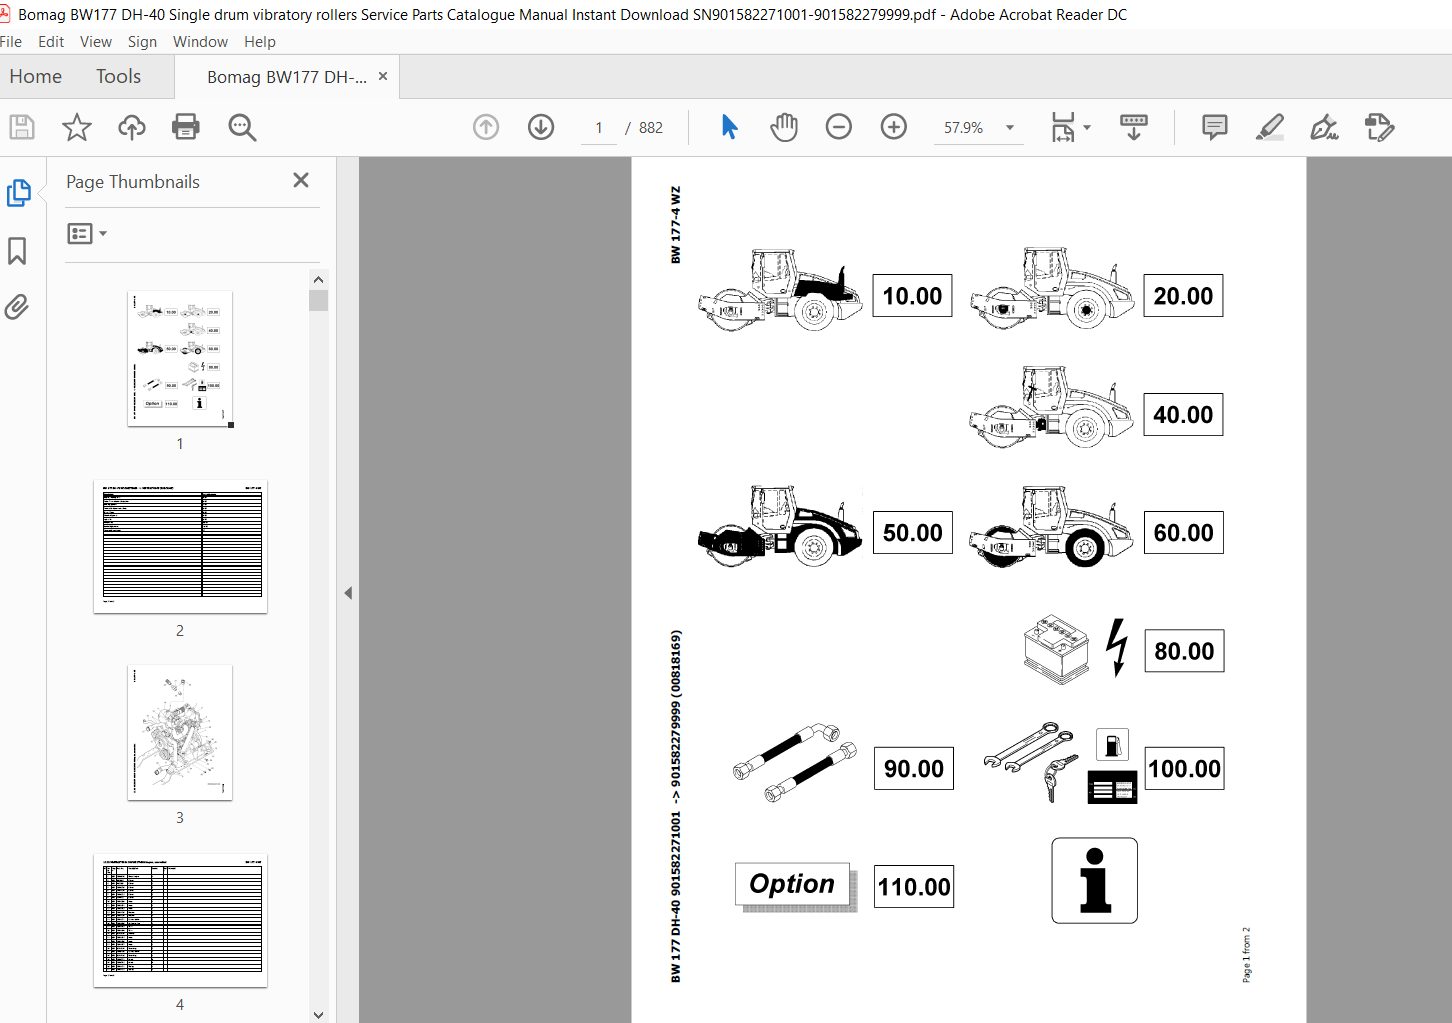Collapse navigation pane with the arrow
This screenshot has height=1023, width=1452.
(348, 593)
